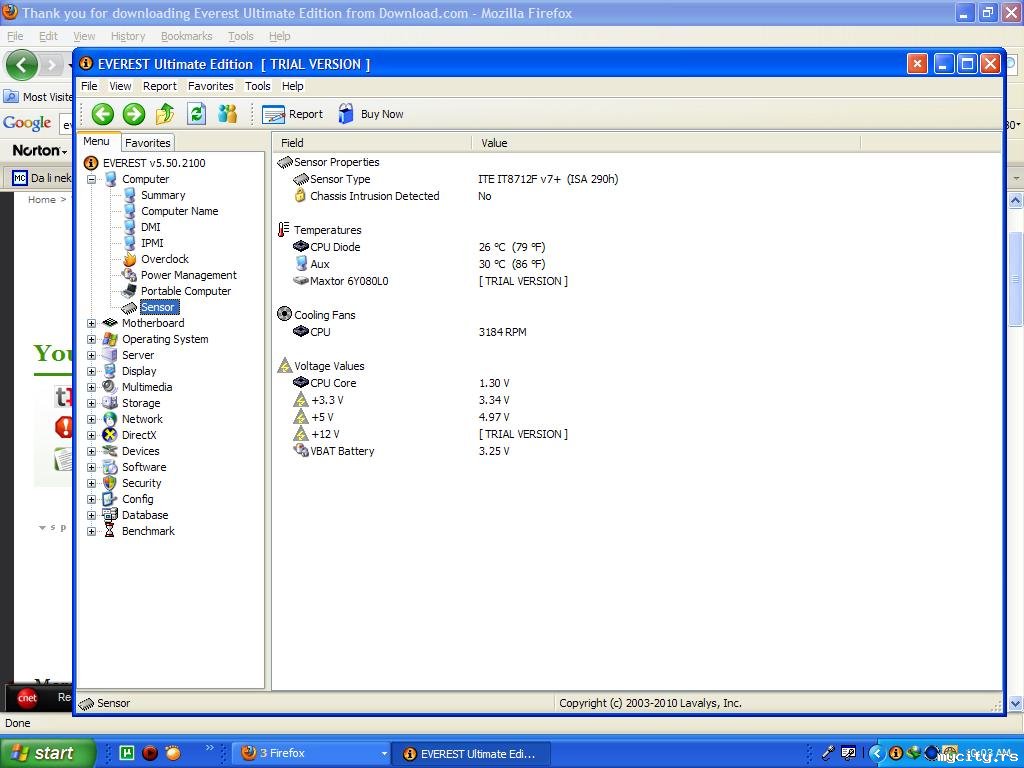Select the CPU Diode temperature row
1024x768 pixels.
[335, 247]
